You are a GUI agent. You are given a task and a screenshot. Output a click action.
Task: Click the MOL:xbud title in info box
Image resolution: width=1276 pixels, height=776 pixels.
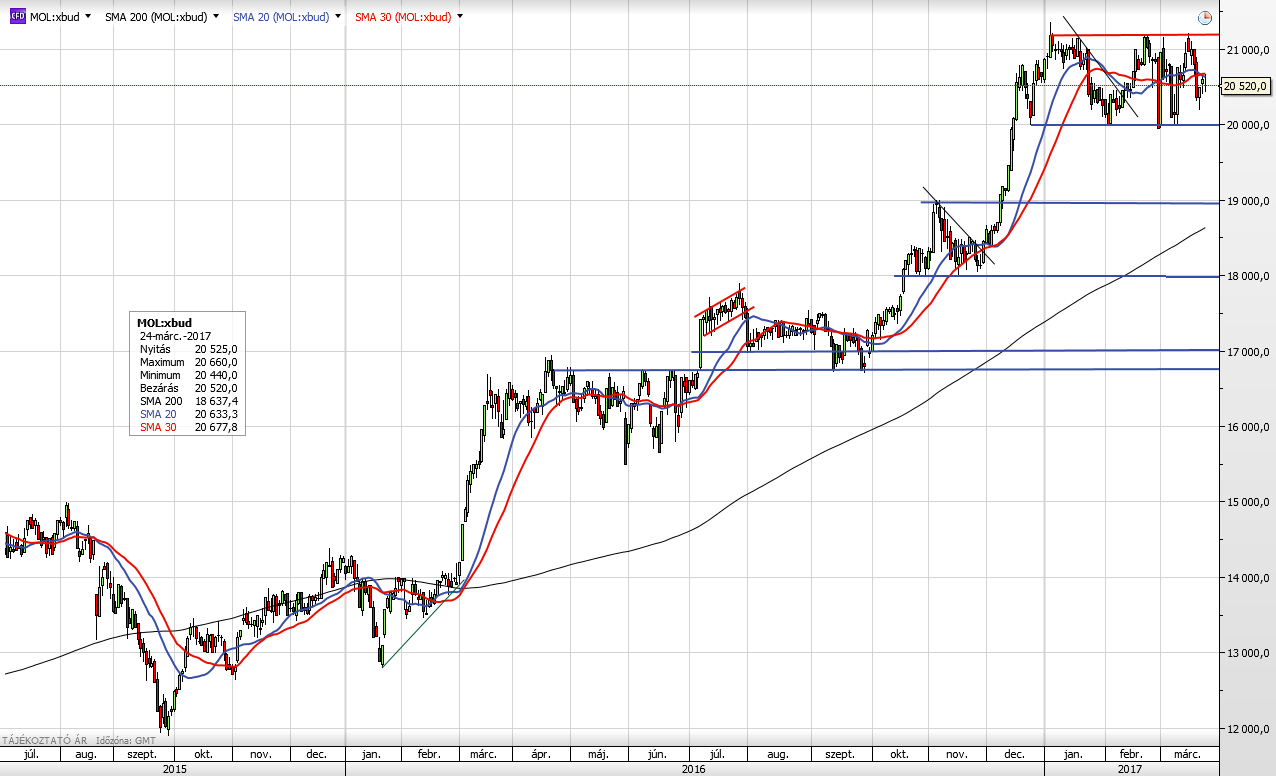coord(163,323)
